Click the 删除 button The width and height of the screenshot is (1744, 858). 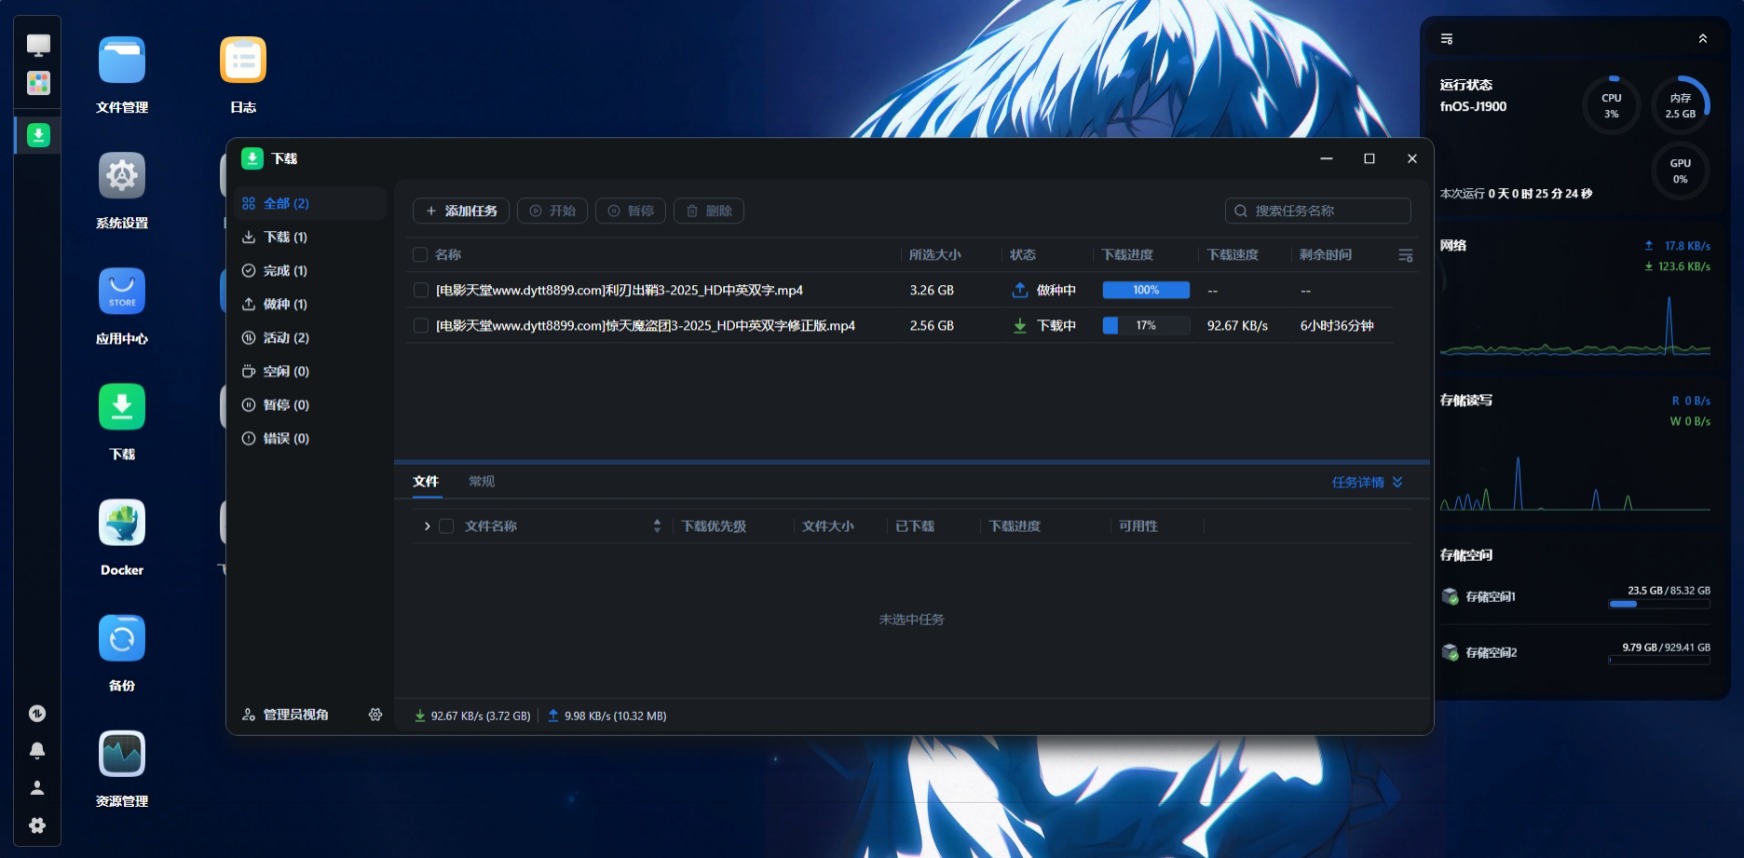708,211
